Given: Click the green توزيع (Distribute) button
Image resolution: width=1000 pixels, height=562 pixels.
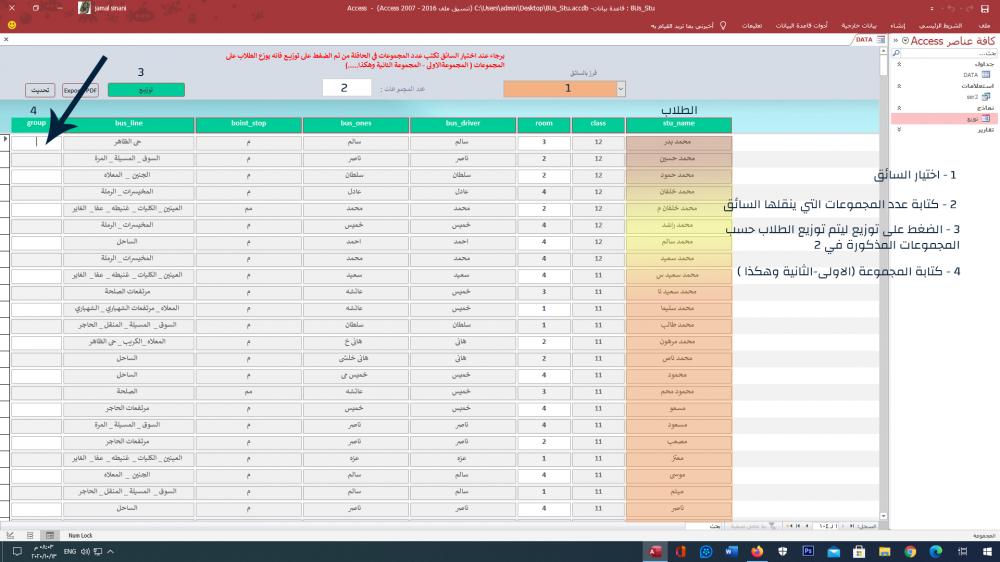Looking at the screenshot, I should tap(146, 90).
